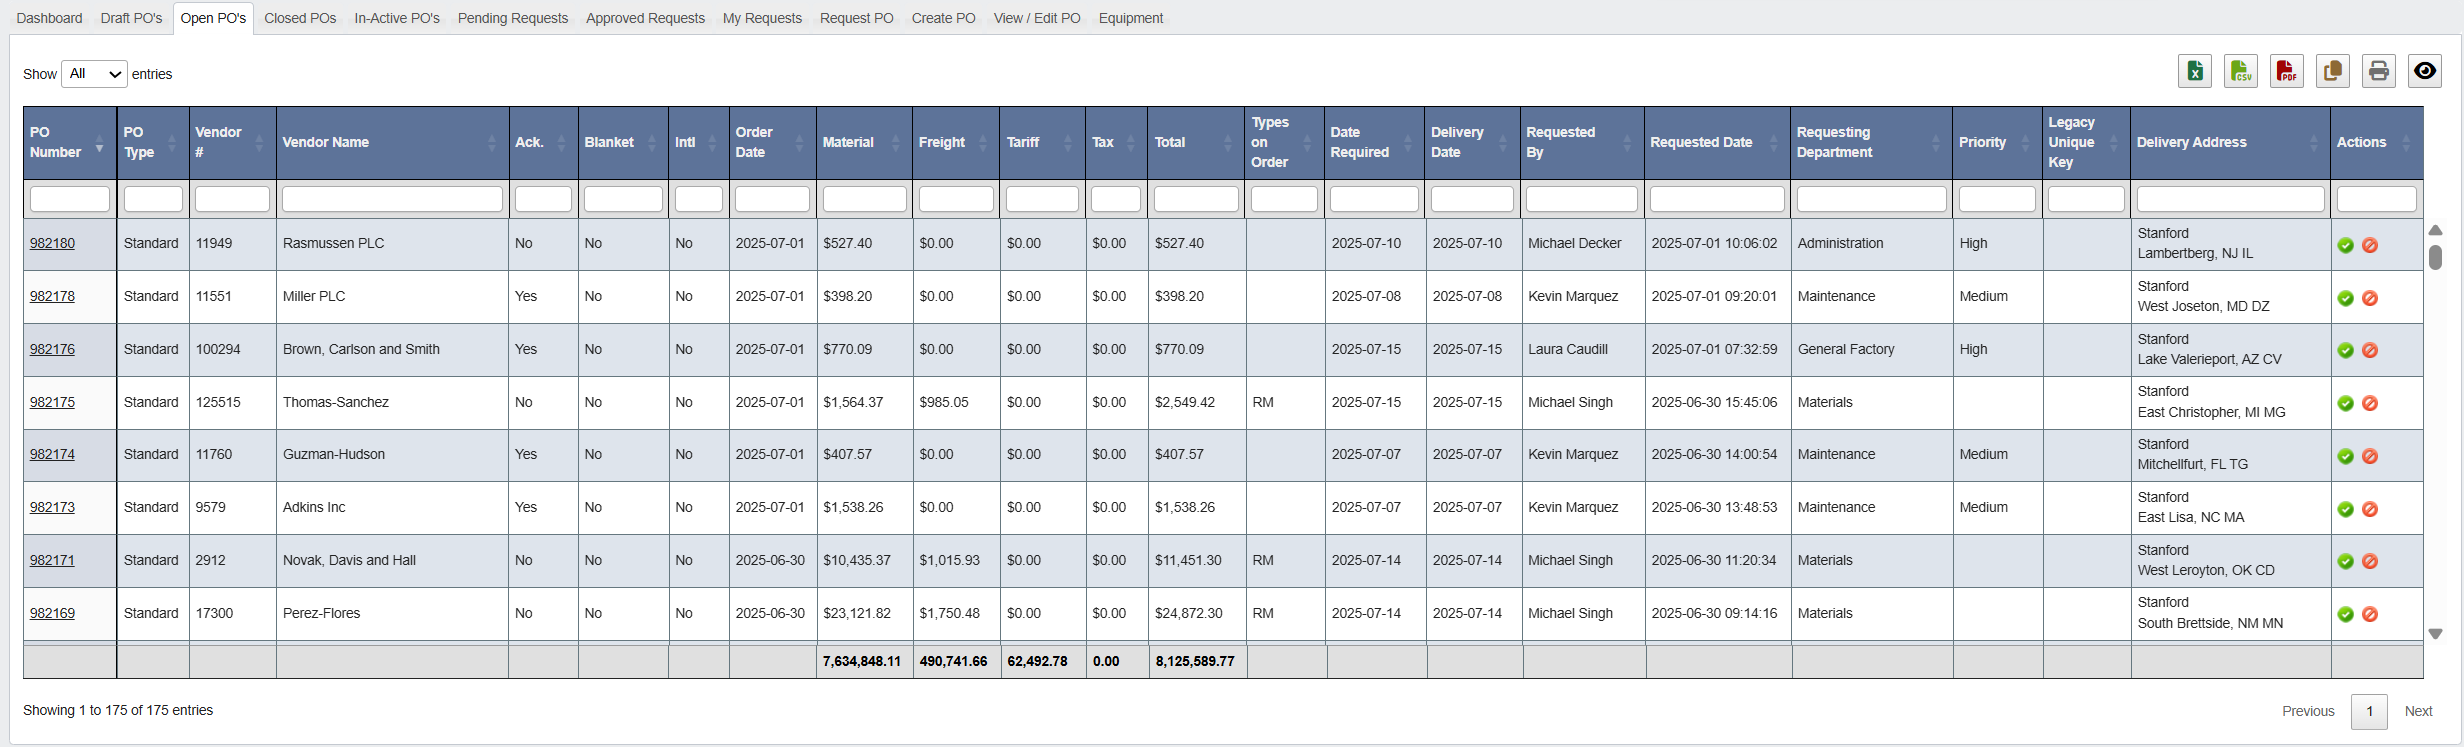Select the Rasmussen PLC vendor cell
Image resolution: width=2464 pixels, height=747 pixels.
[392, 244]
